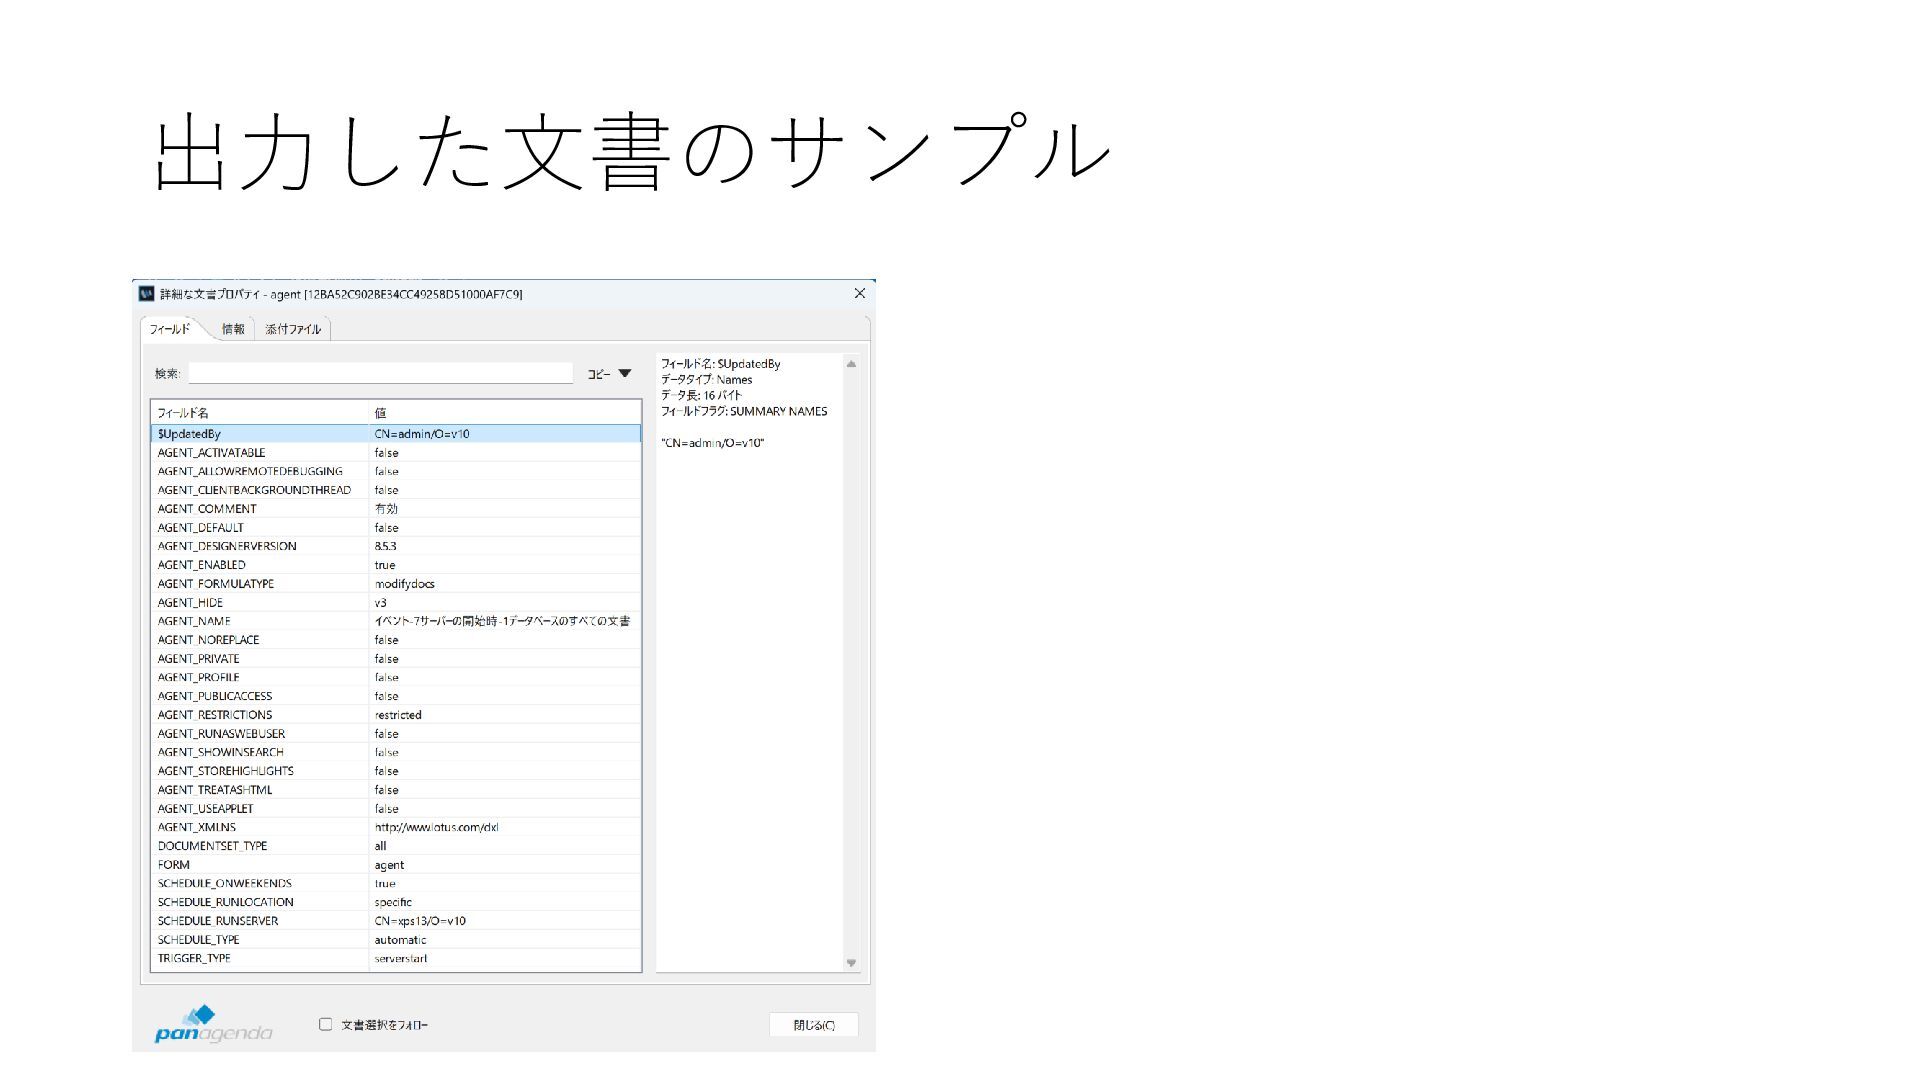Image resolution: width=1920 pixels, height=1080 pixels.
Task: Click the dialog title bar app icon
Action: (147, 294)
